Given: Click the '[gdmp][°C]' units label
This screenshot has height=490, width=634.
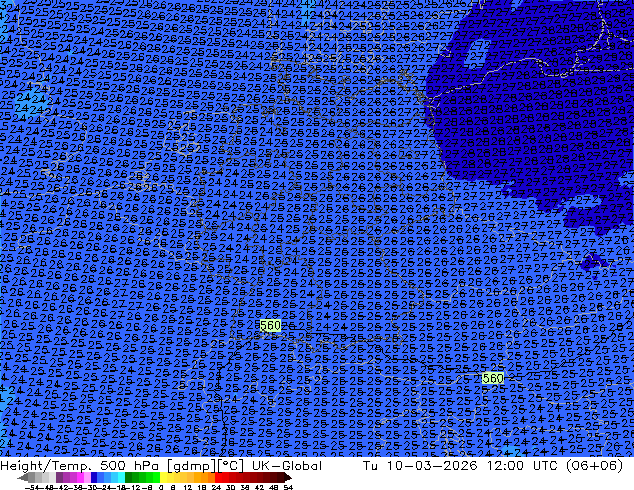Looking at the screenshot, I should [x=205, y=466].
